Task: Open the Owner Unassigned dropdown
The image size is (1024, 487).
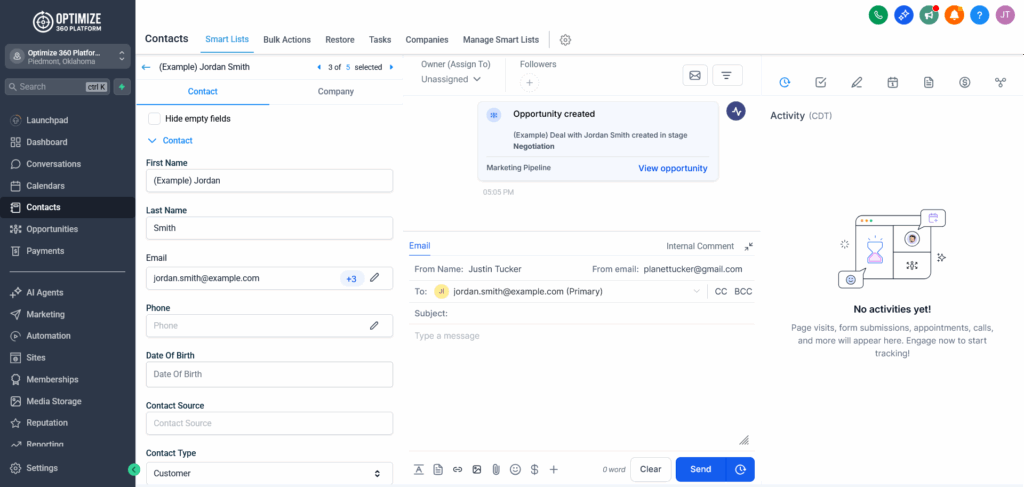Action: pyautogui.click(x=451, y=79)
